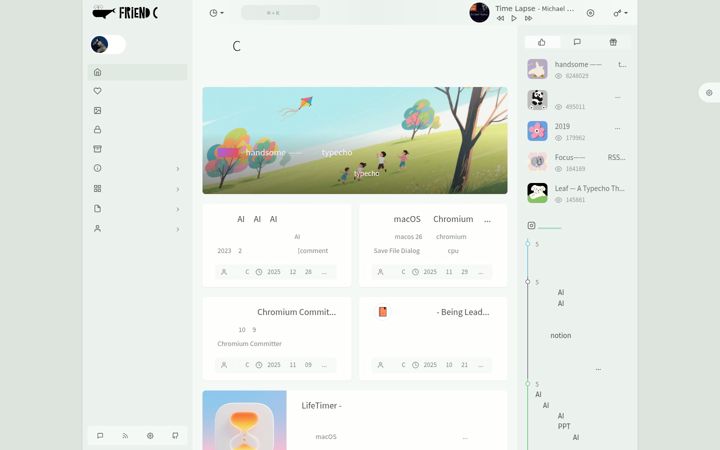Click author icon on 2025 12 26 post
Screen dimensions: 720x450
(224, 272)
